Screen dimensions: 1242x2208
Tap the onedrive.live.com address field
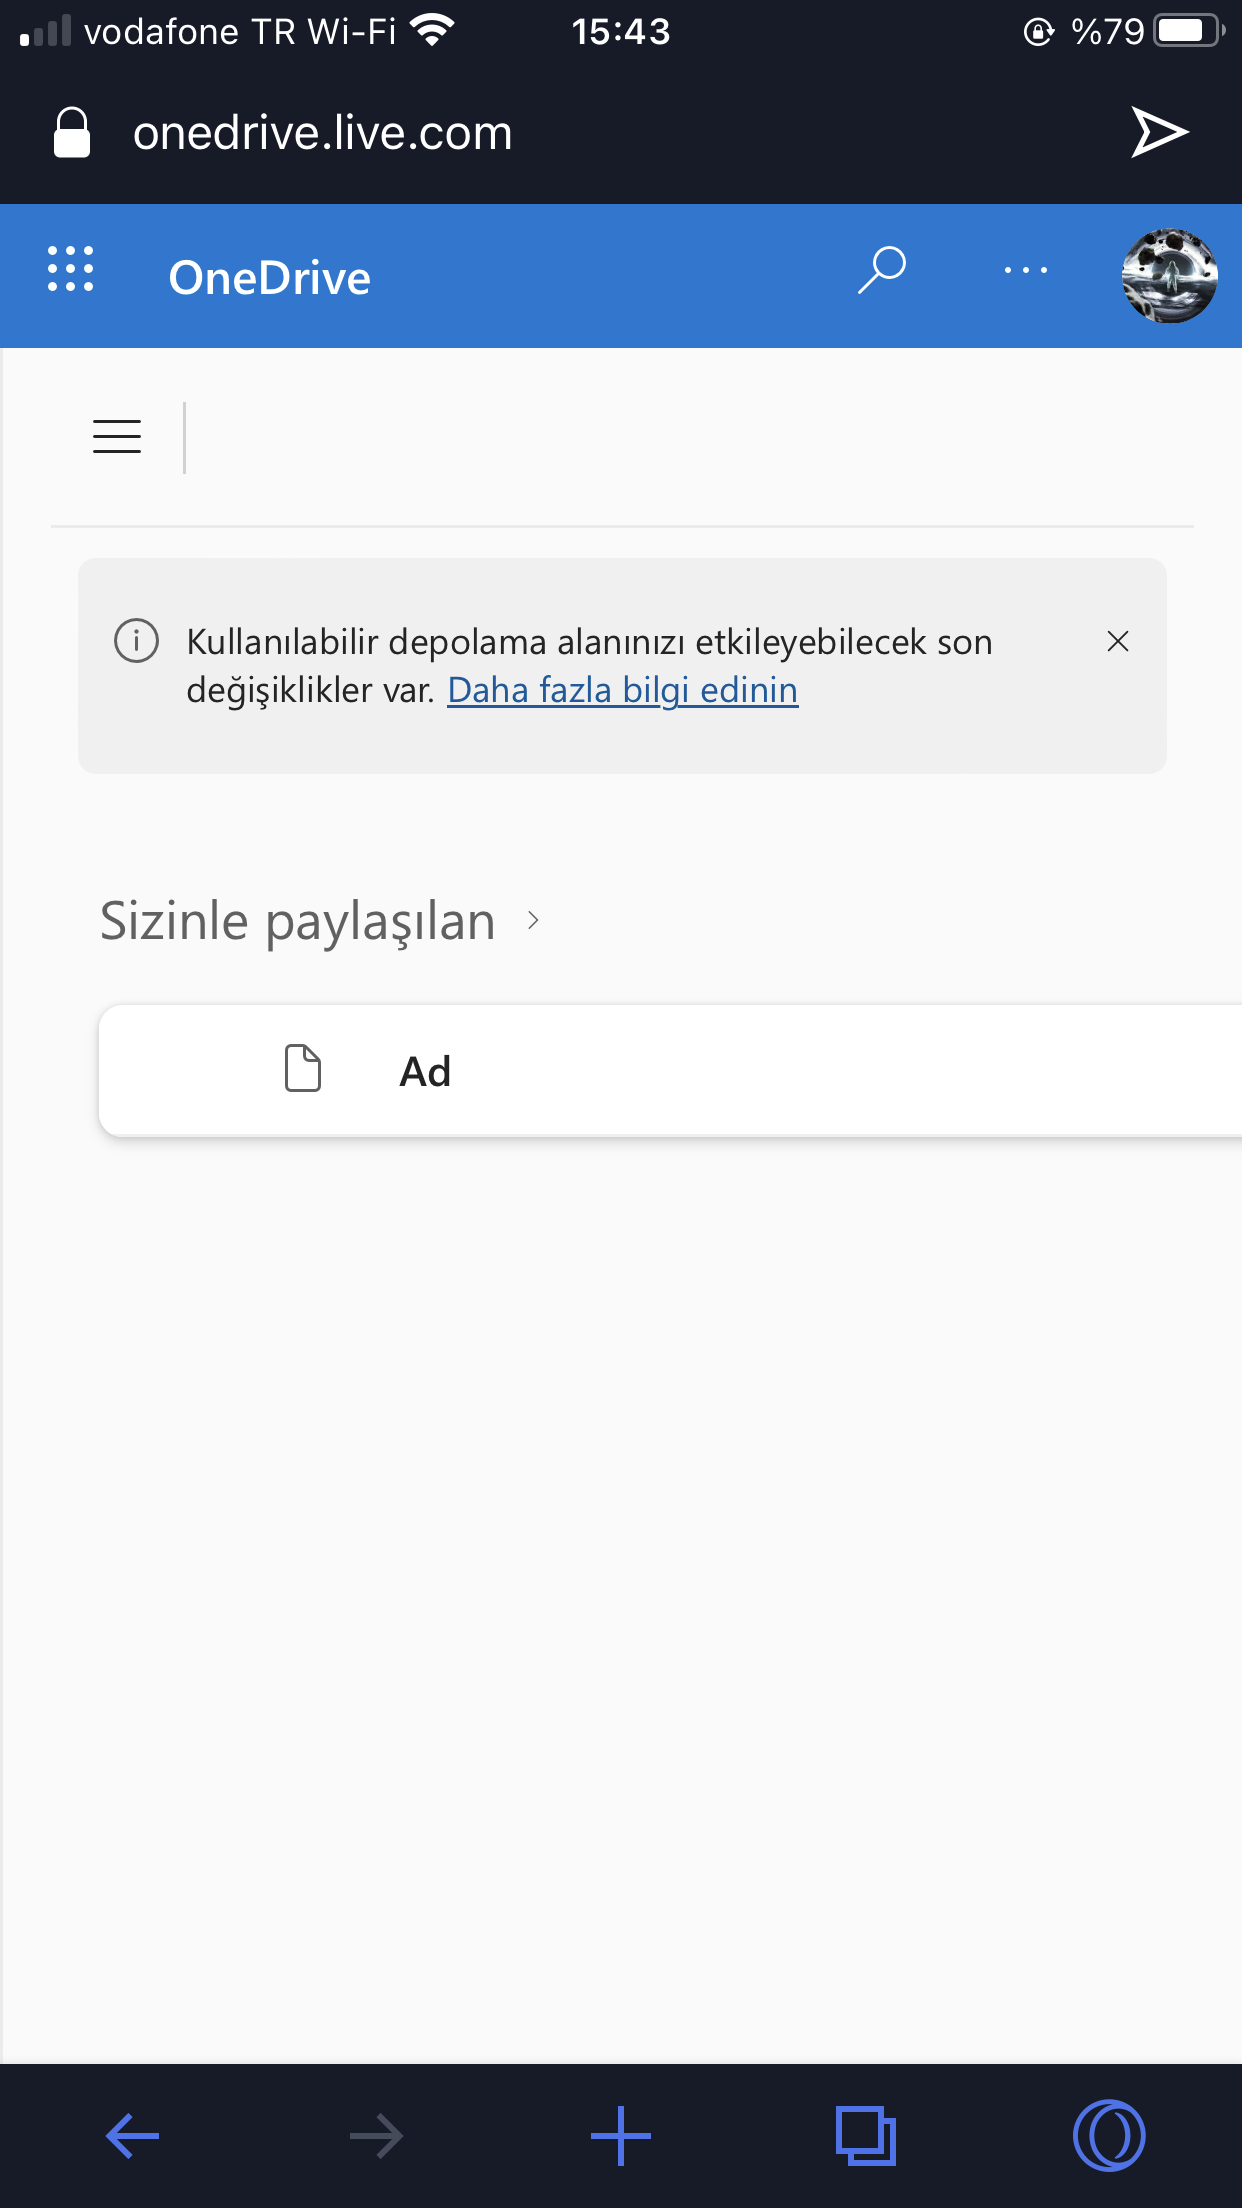pos(322,133)
